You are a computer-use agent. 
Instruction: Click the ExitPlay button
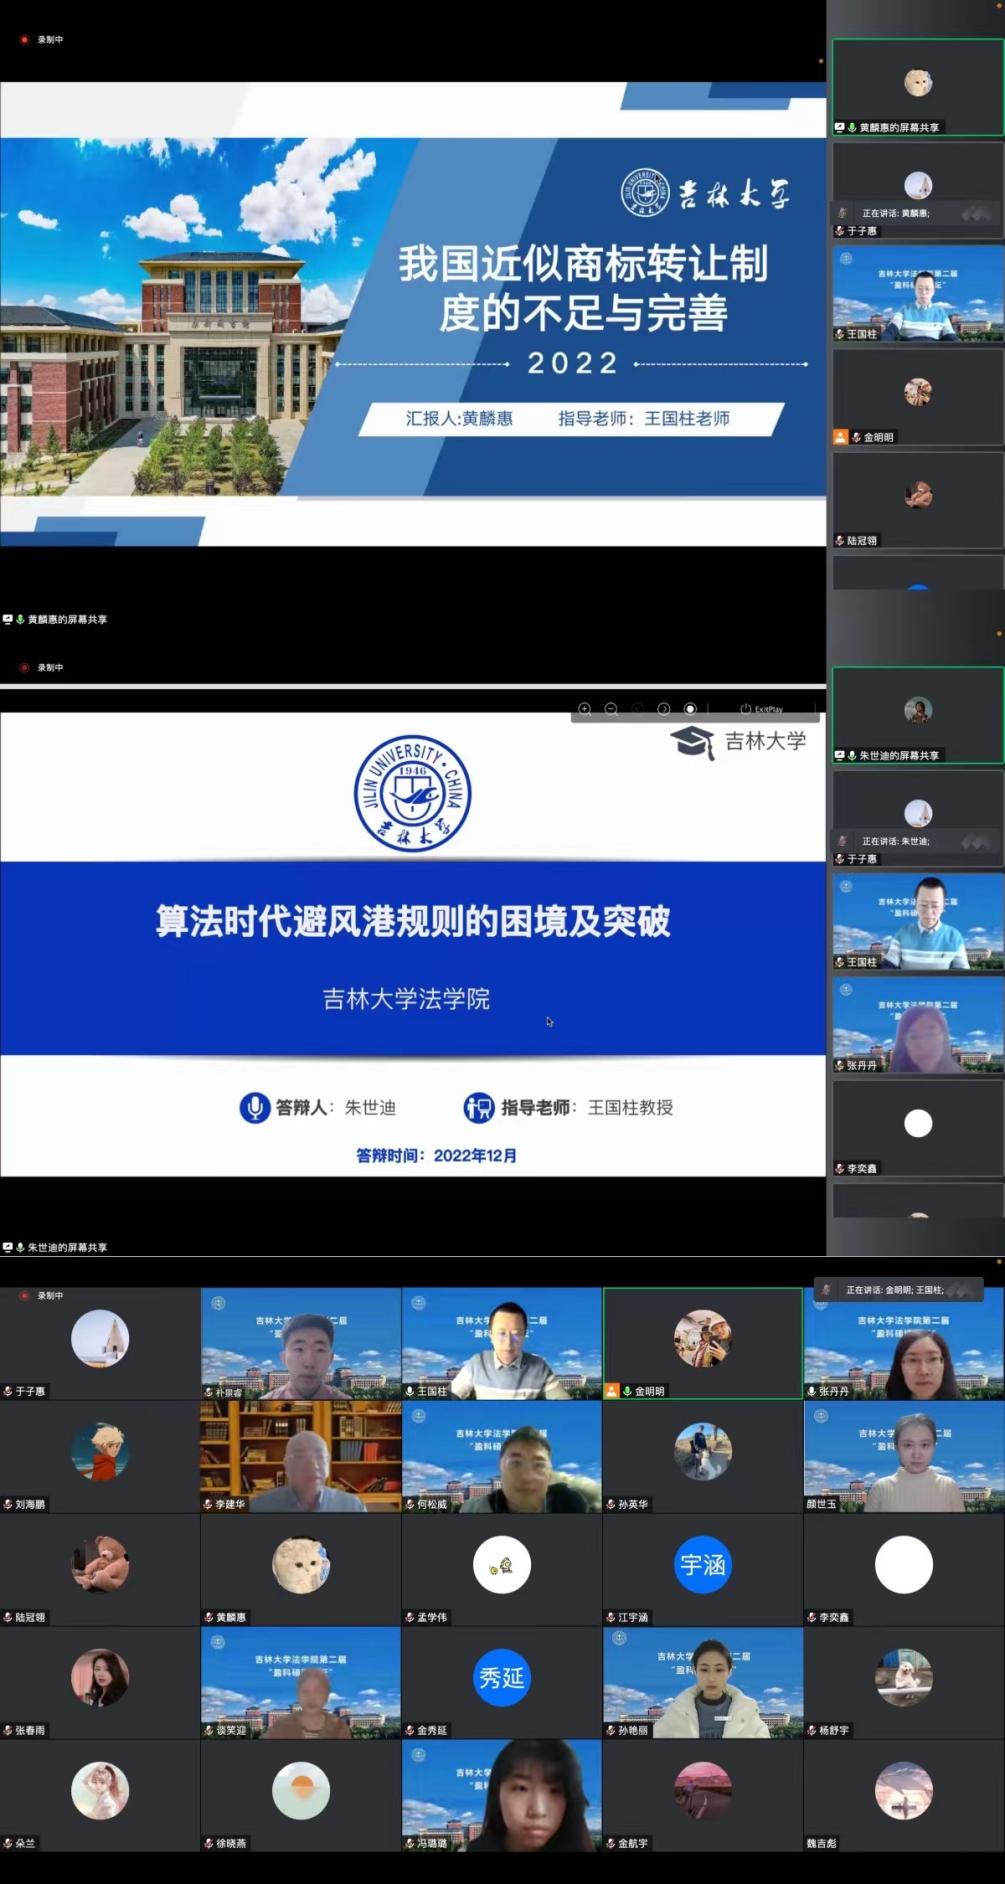761,709
